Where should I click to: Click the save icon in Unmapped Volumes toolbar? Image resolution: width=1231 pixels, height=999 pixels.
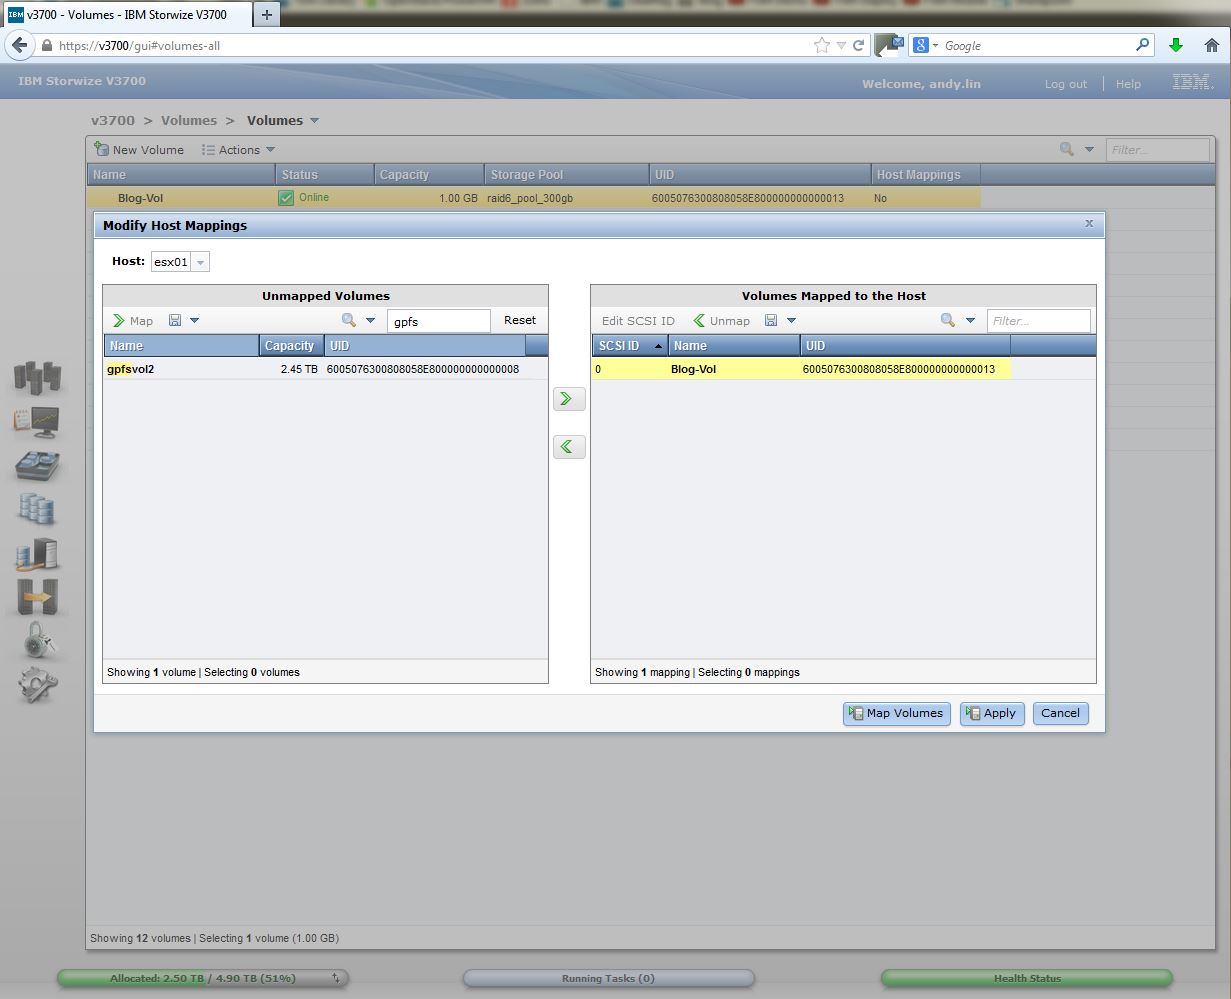click(x=175, y=321)
